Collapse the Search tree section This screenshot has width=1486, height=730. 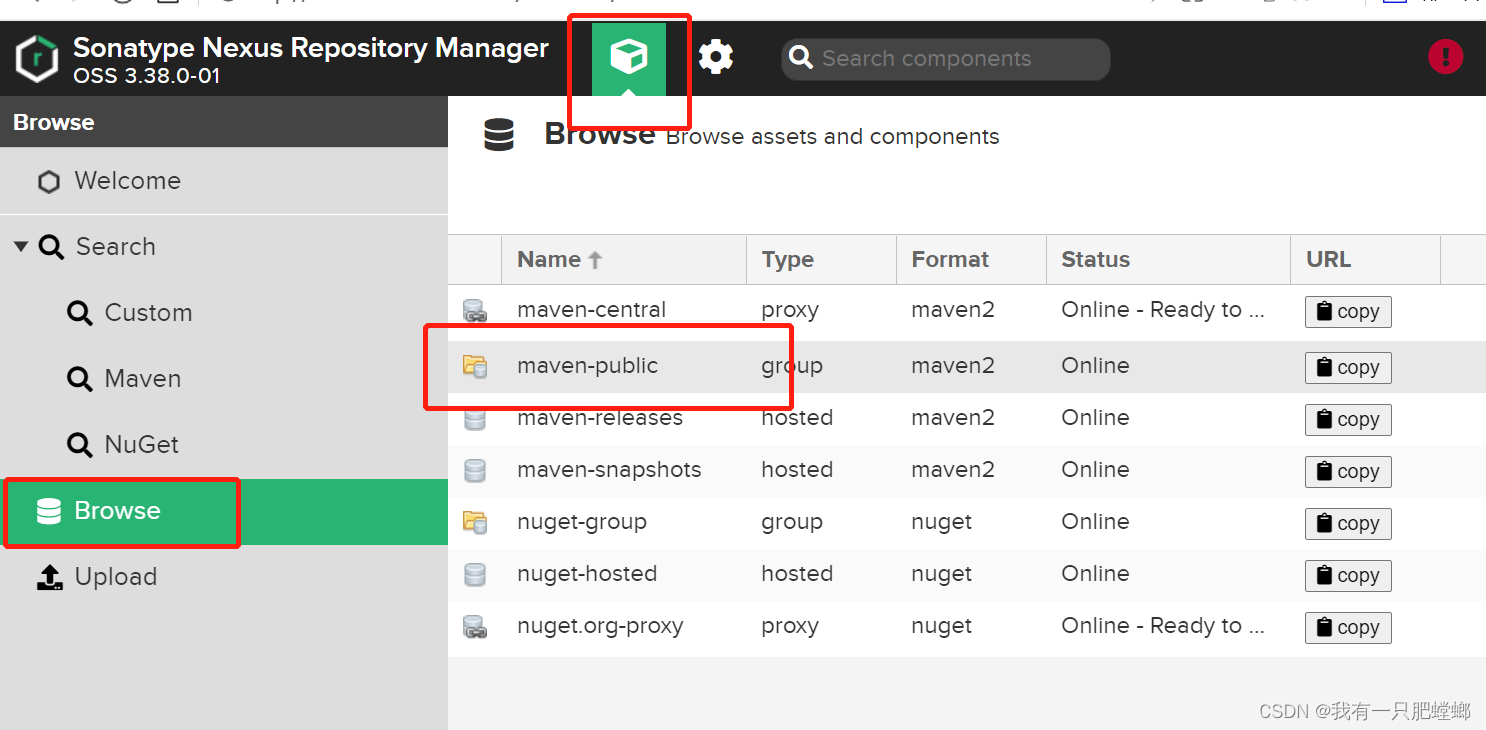coord(21,246)
